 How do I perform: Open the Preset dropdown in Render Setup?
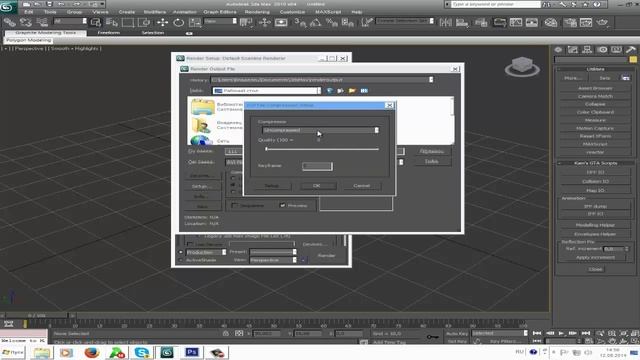(273, 252)
